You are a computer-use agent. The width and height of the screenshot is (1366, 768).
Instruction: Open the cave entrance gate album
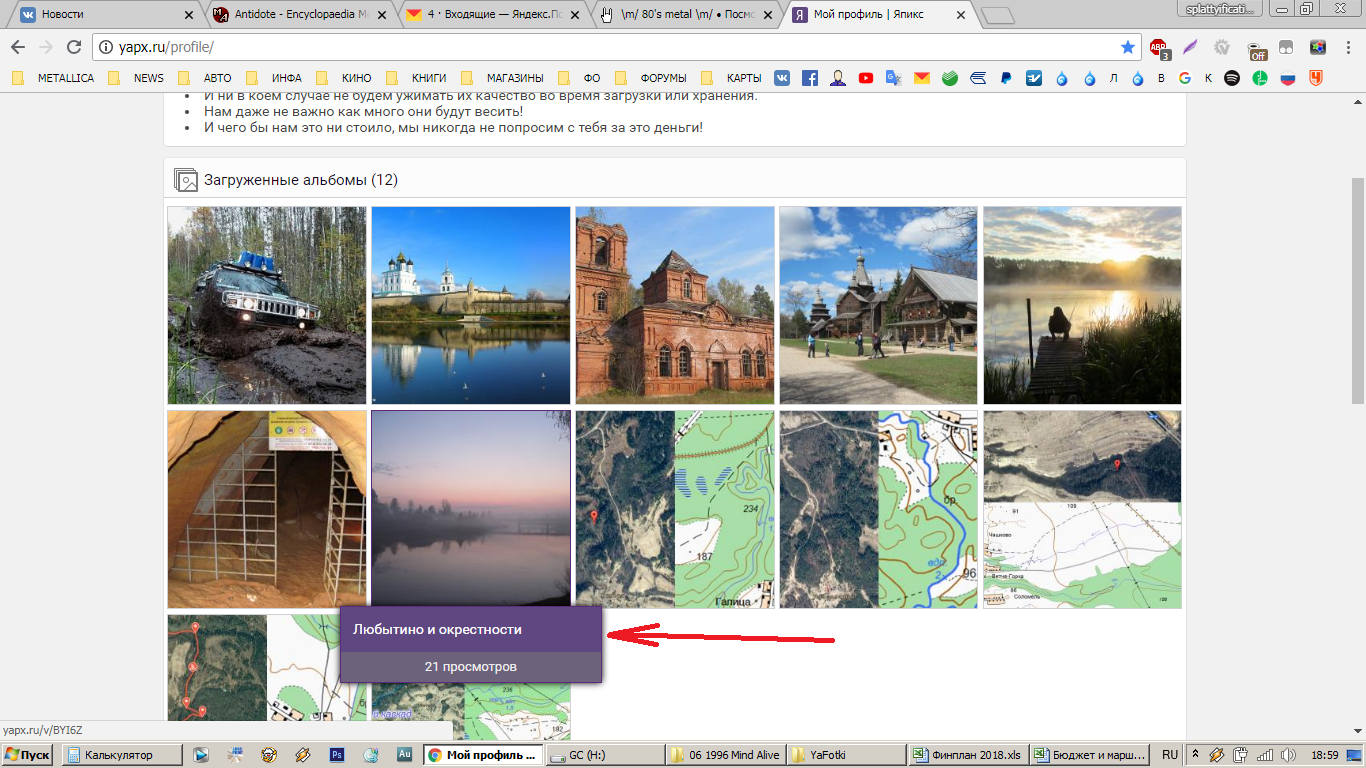click(x=267, y=509)
